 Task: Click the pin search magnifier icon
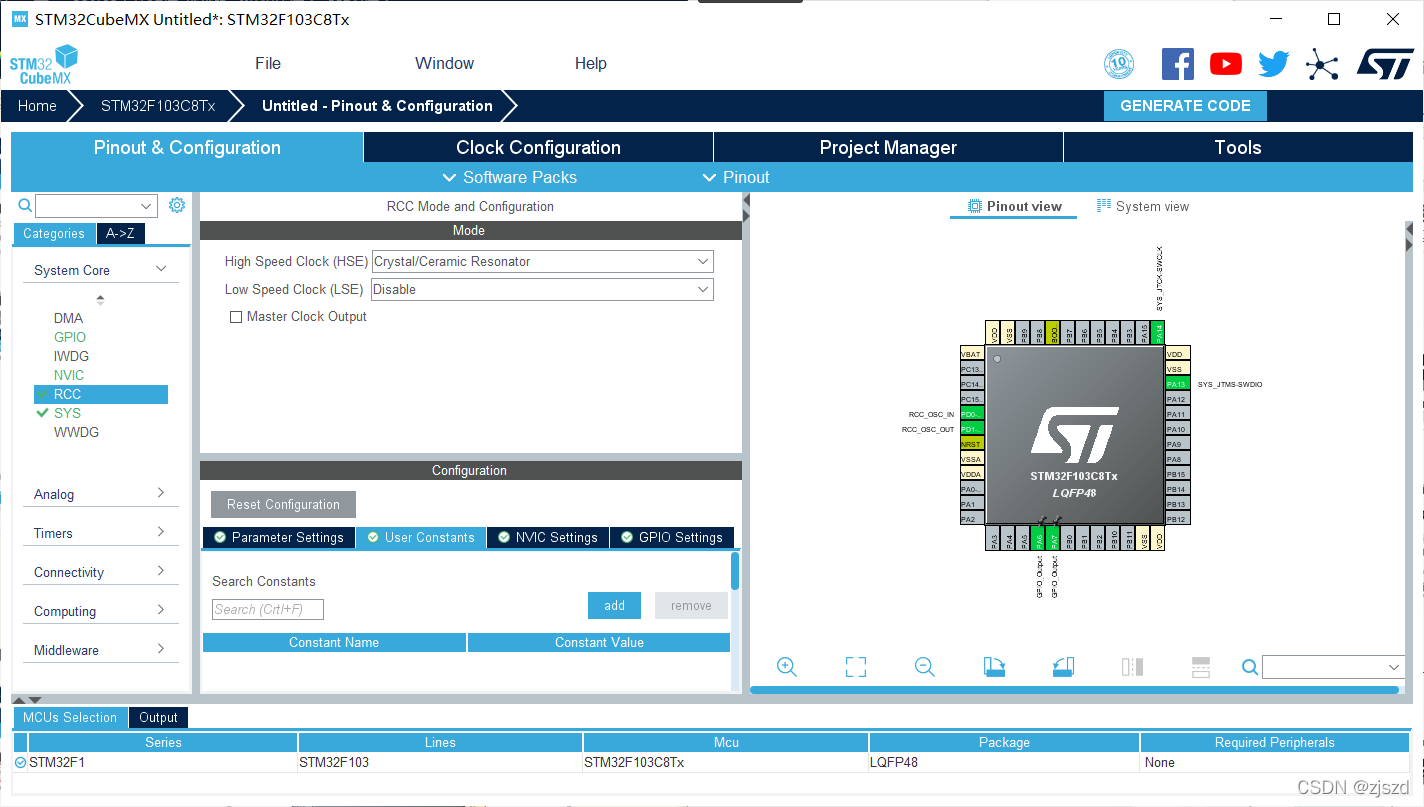coord(1250,667)
